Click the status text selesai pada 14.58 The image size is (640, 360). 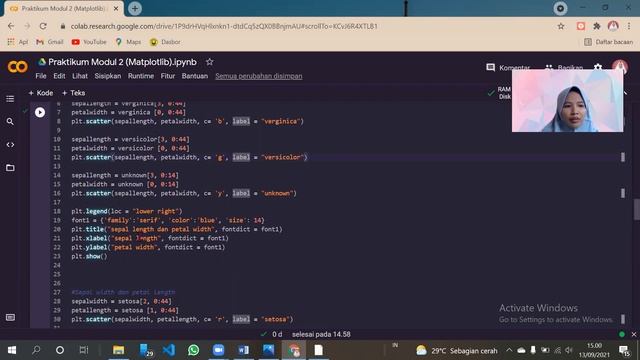pos(321,334)
